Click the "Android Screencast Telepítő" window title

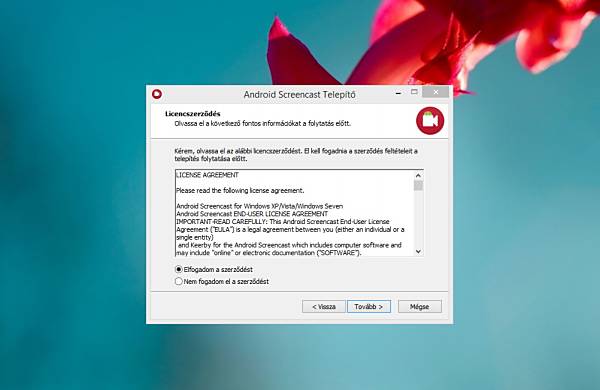[x=300, y=95]
